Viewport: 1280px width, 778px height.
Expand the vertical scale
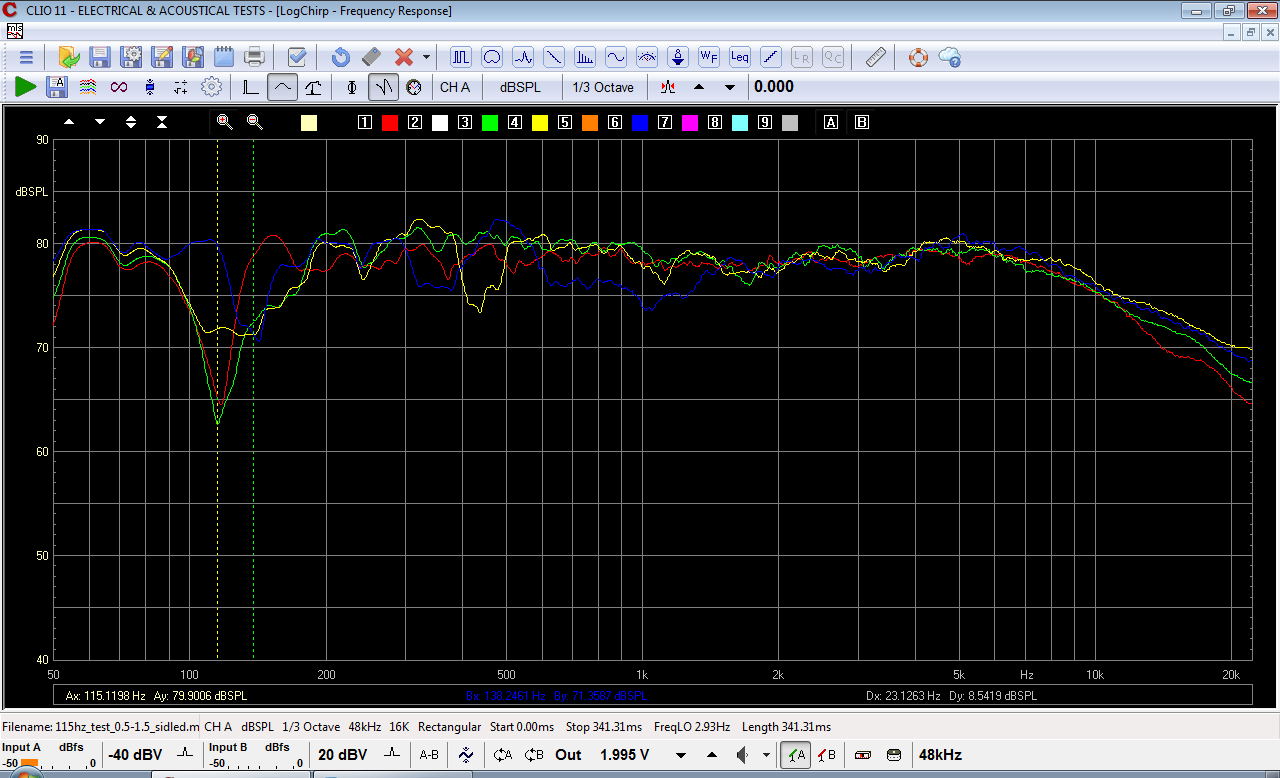131,122
